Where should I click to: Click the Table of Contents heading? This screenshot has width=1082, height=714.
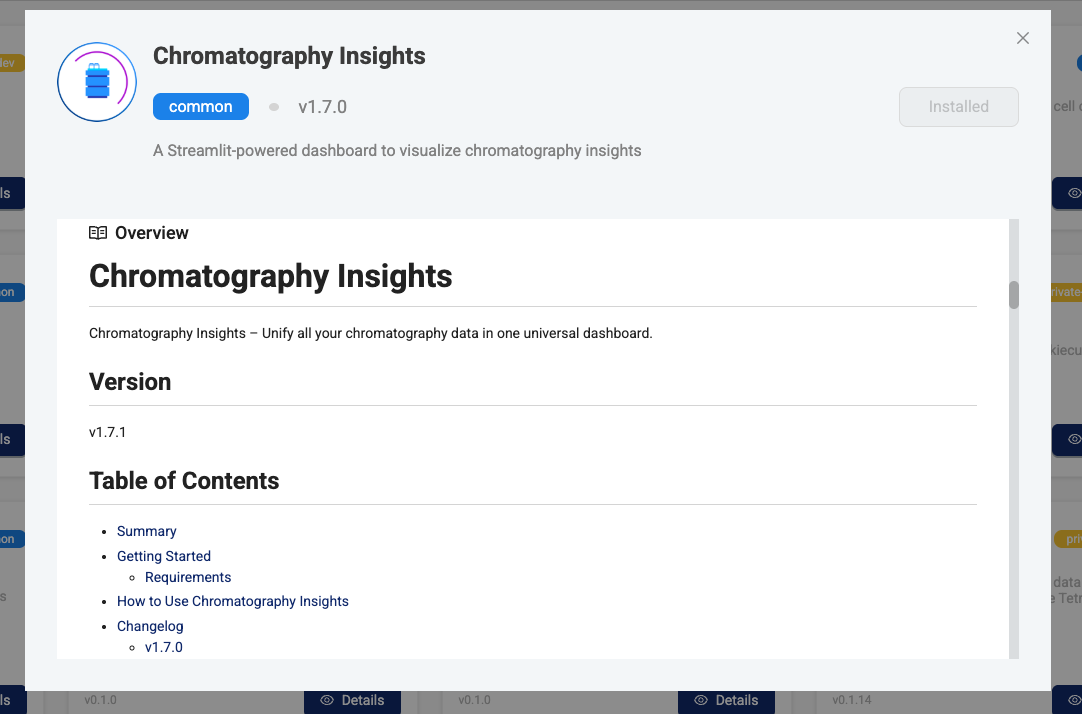pyautogui.click(x=184, y=481)
